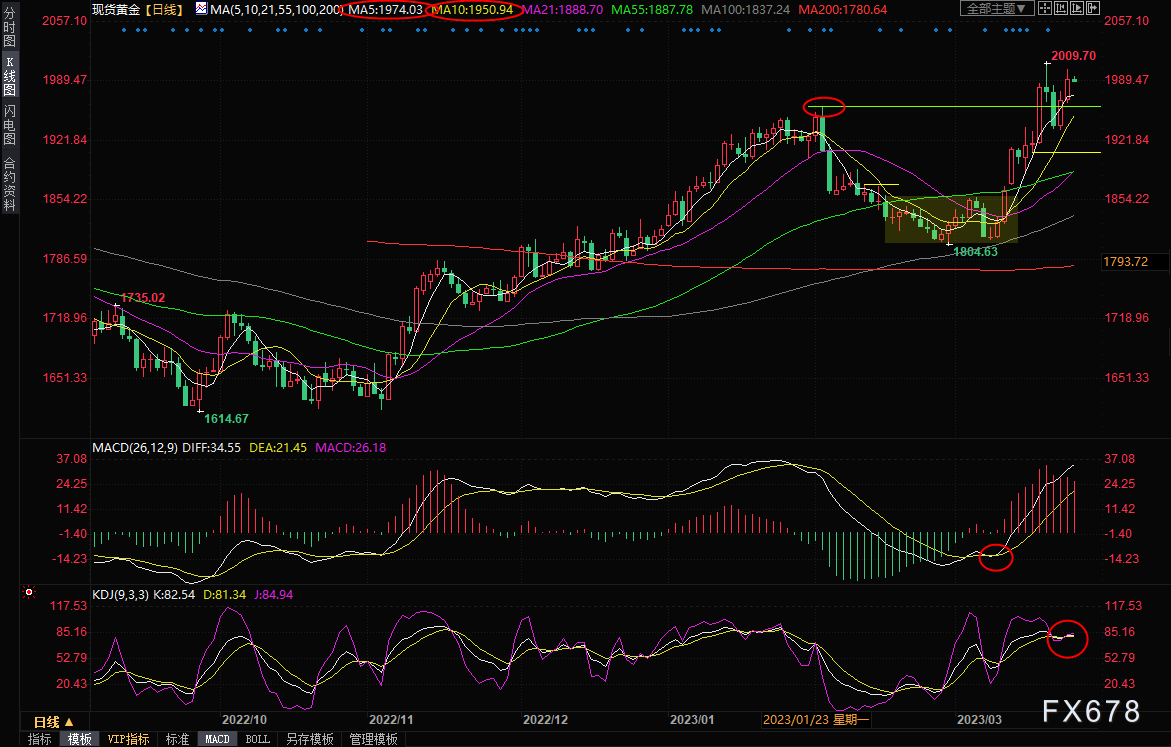Screen dimensions: 1171x747
Task: Click the DIFF:34.55 value
Action: [211, 447]
